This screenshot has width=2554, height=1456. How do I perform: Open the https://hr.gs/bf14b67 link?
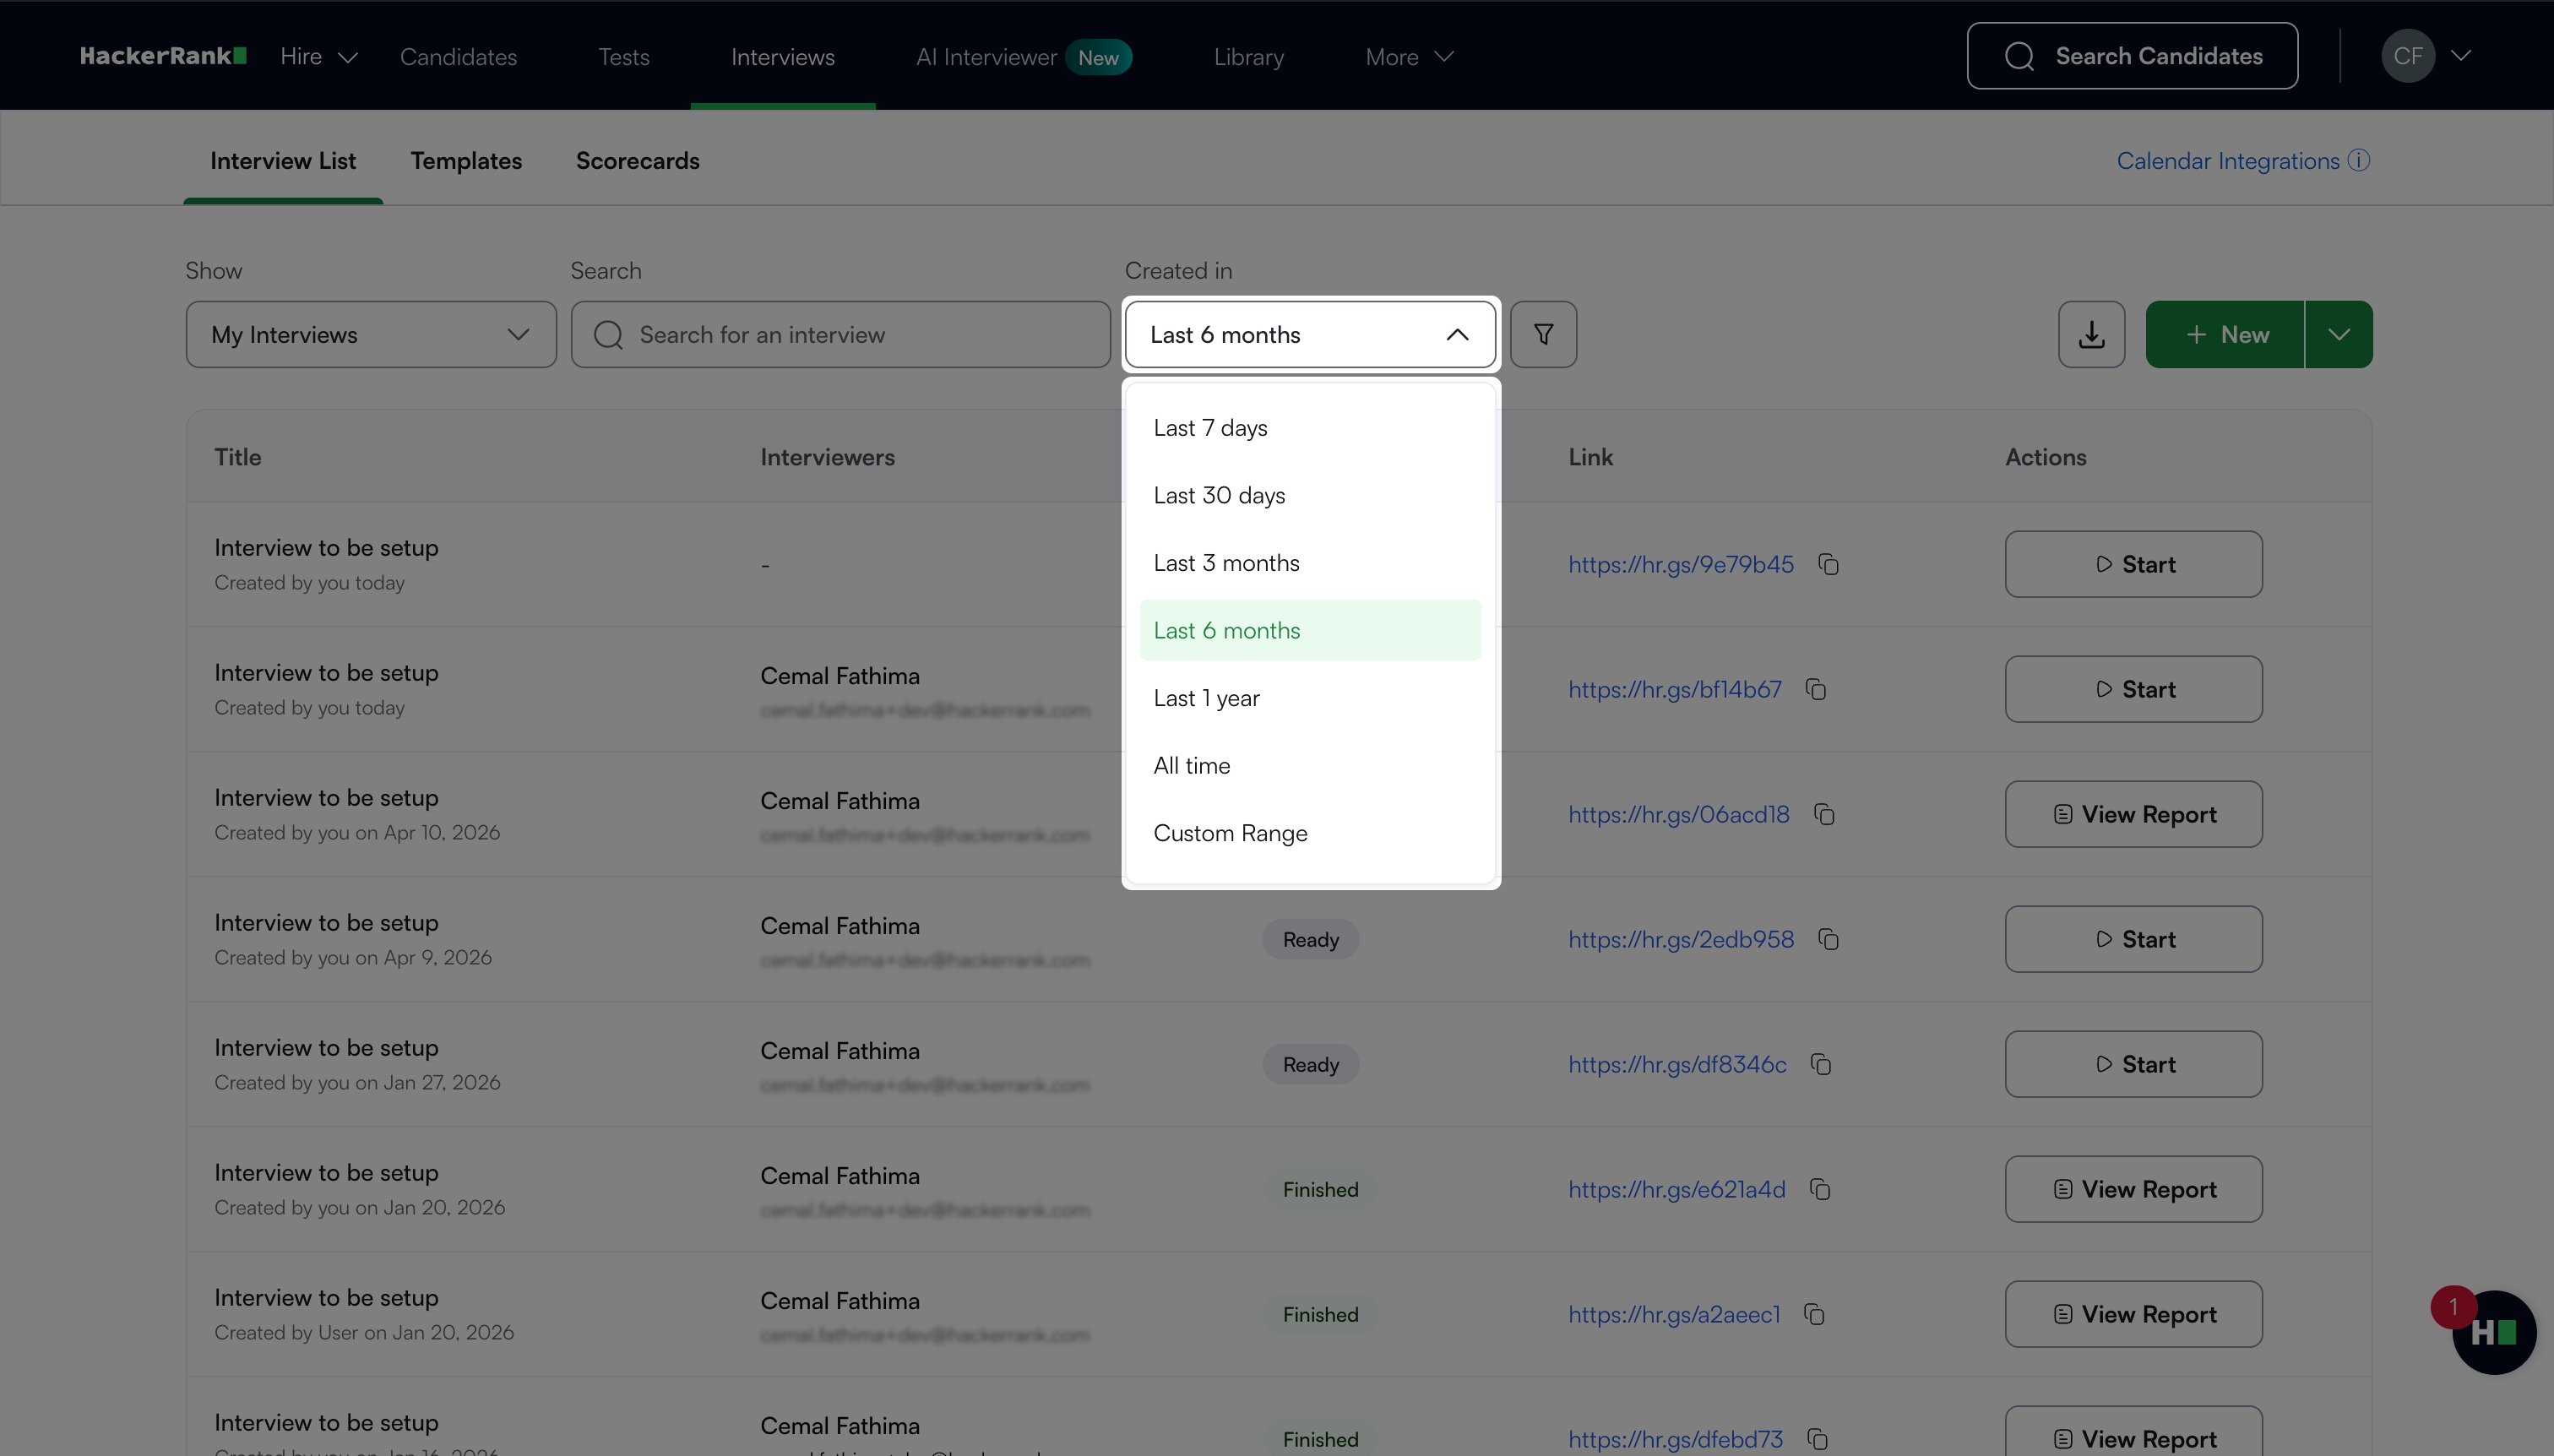1674,689
